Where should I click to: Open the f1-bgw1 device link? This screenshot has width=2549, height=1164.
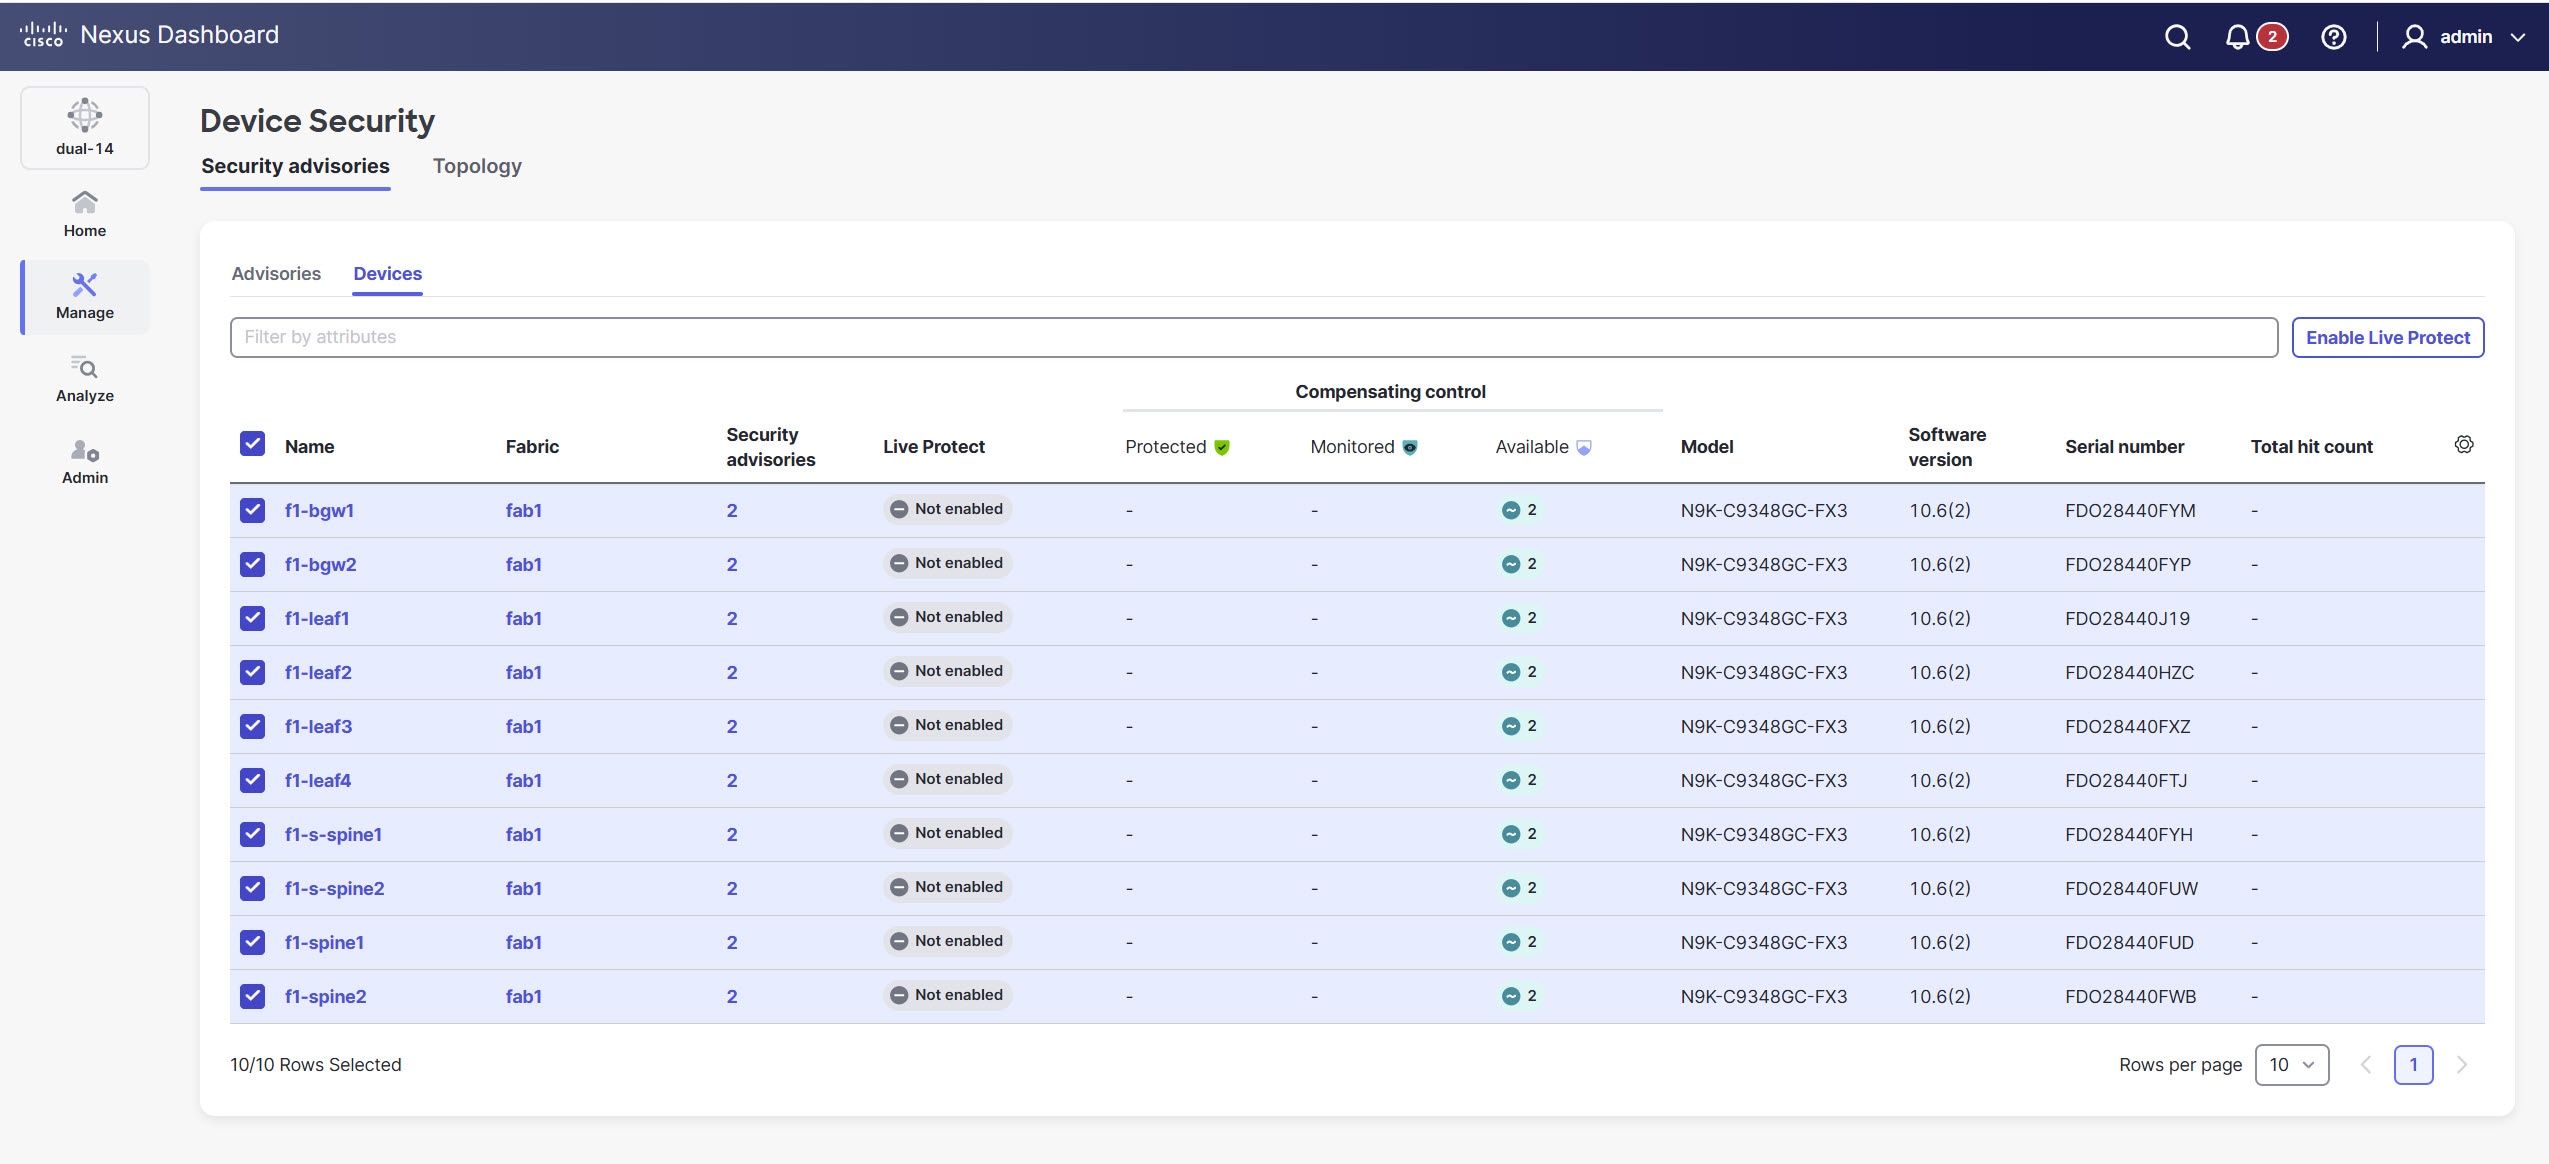[318, 509]
